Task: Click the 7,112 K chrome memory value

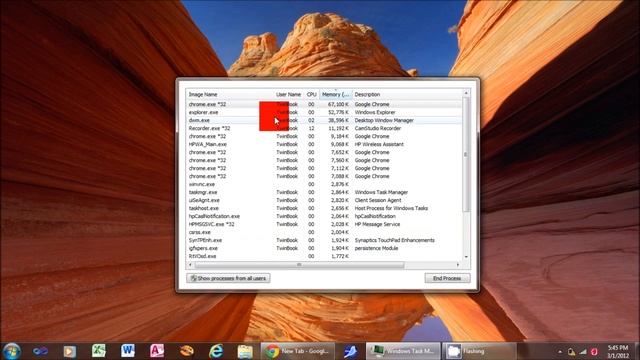Action: [340, 168]
